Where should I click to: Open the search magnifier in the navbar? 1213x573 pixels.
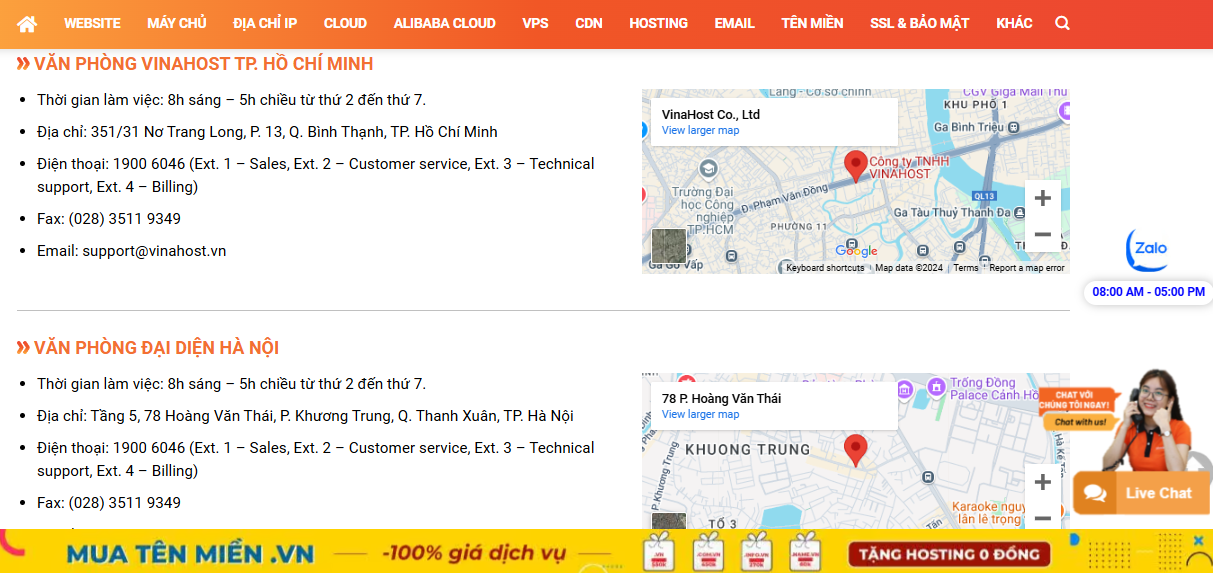[x=1062, y=23]
